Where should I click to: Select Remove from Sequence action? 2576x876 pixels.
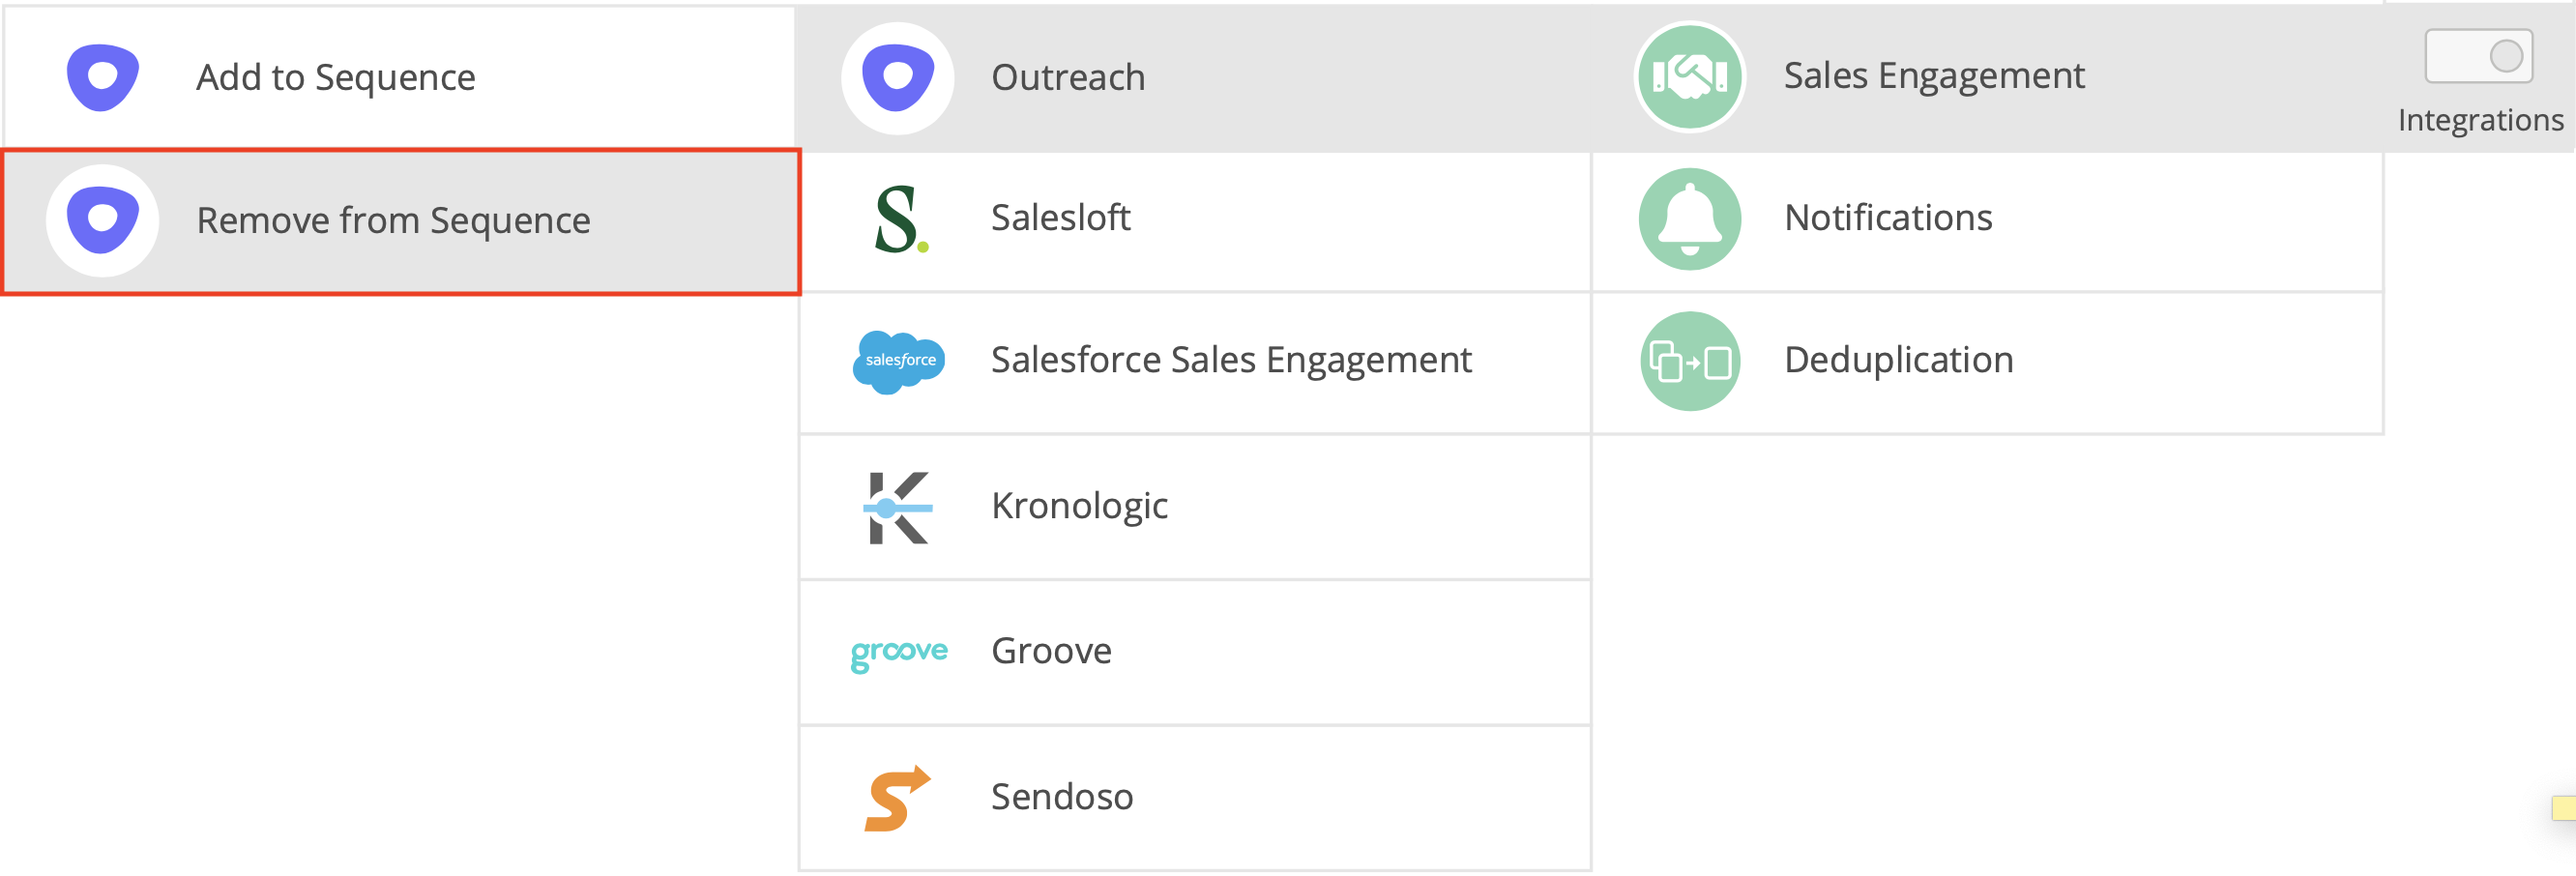[393, 221]
